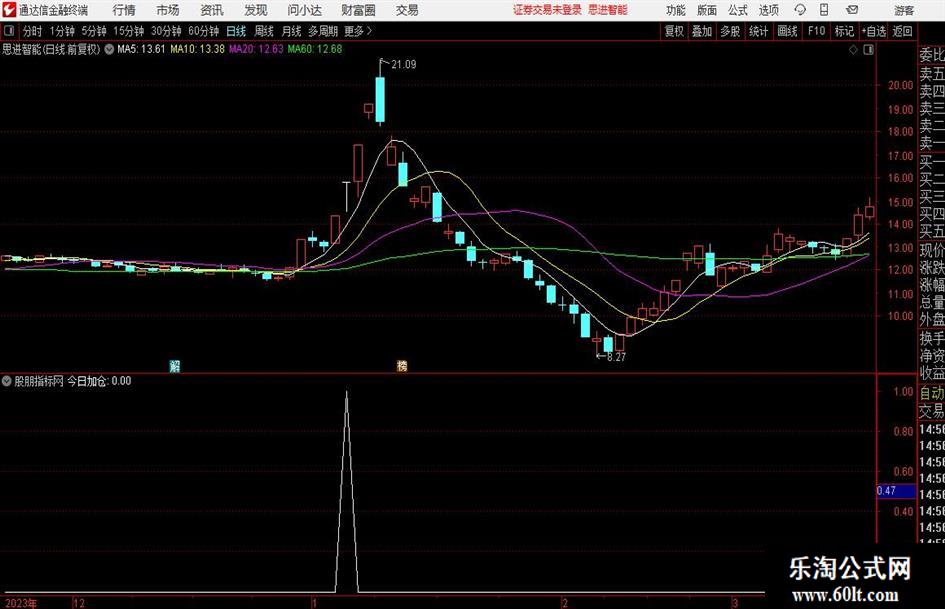
Task: Open the 行情 menu
Action: pos(124,10)
